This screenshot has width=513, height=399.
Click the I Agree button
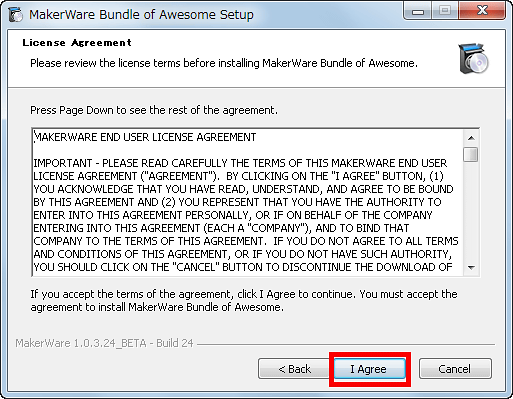(x=369, y=369)
